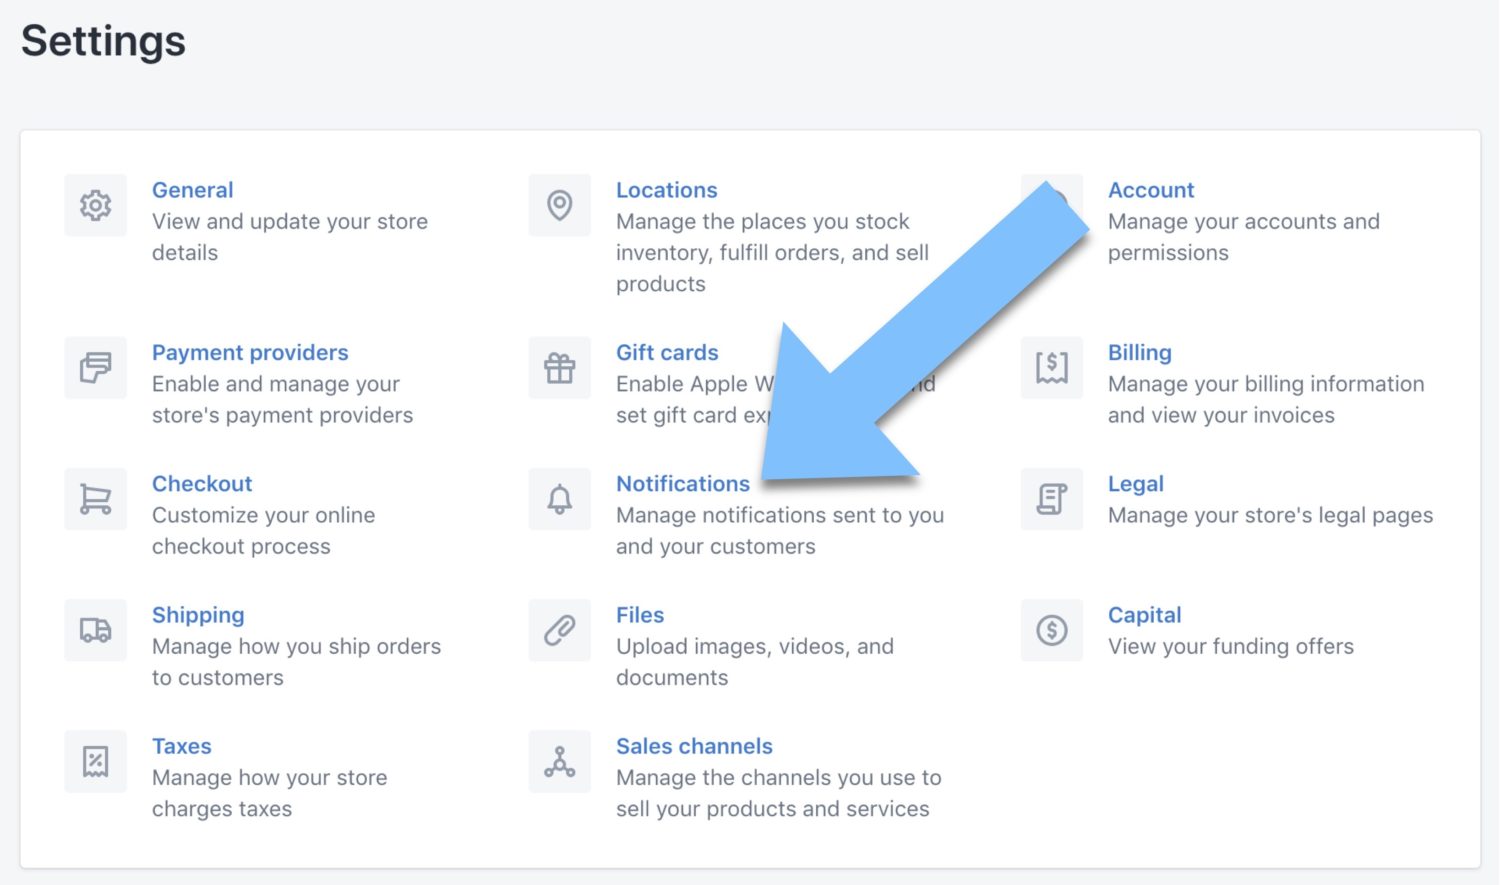1500x885 pixels.
Task: Open the Account permissions settings
Action: 1151,190
